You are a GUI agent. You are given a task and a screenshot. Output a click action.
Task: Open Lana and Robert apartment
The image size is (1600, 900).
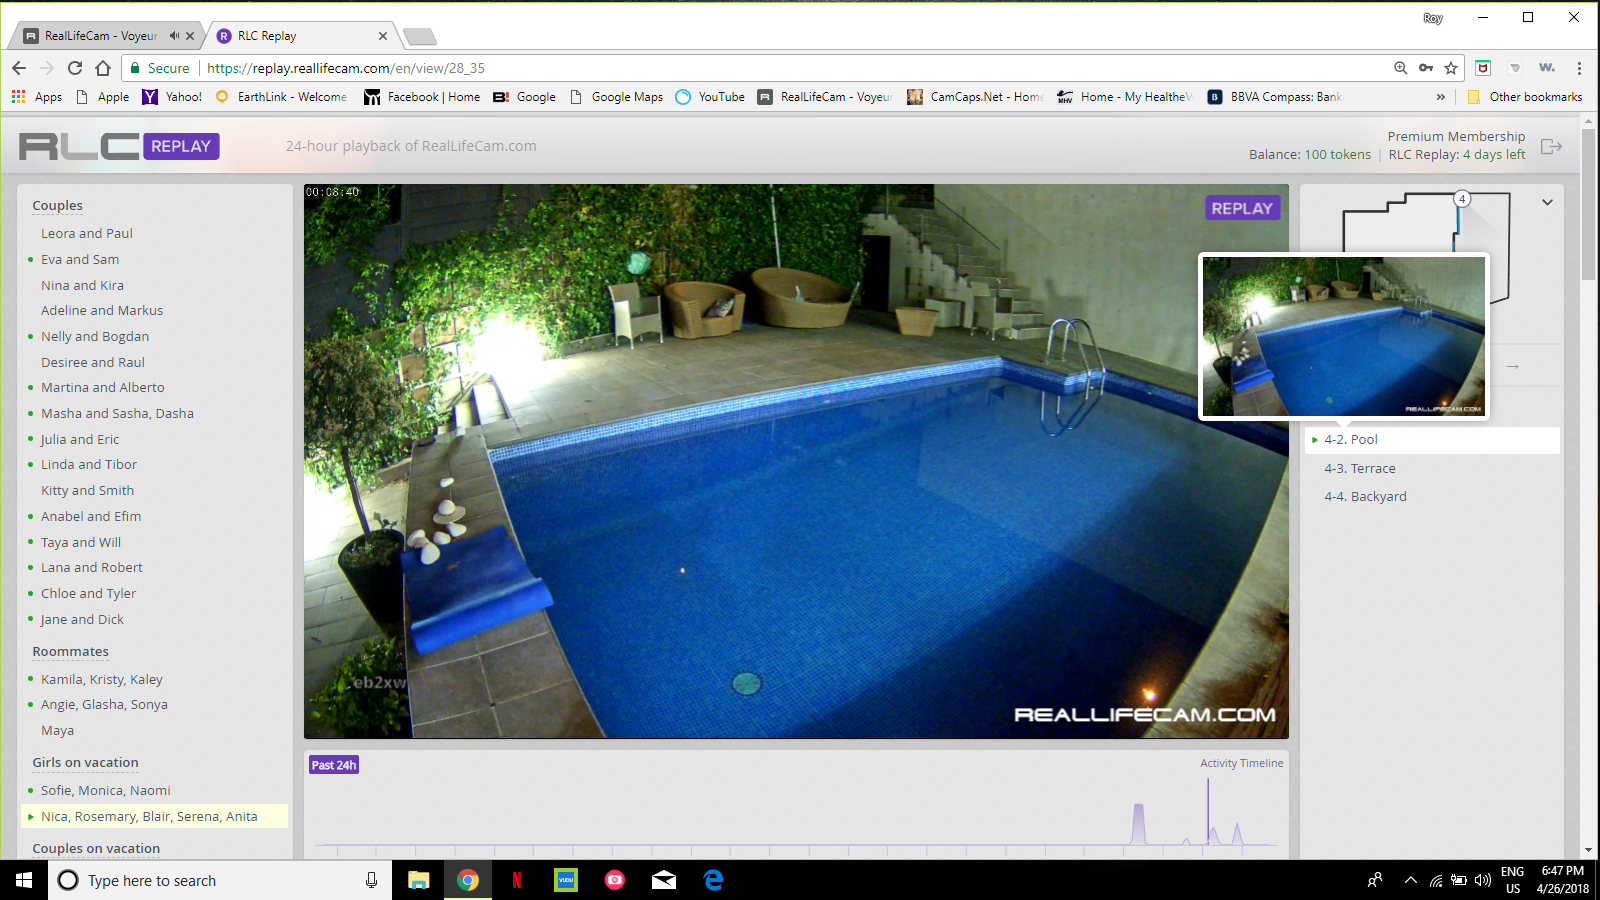click(x=92, y=568)
